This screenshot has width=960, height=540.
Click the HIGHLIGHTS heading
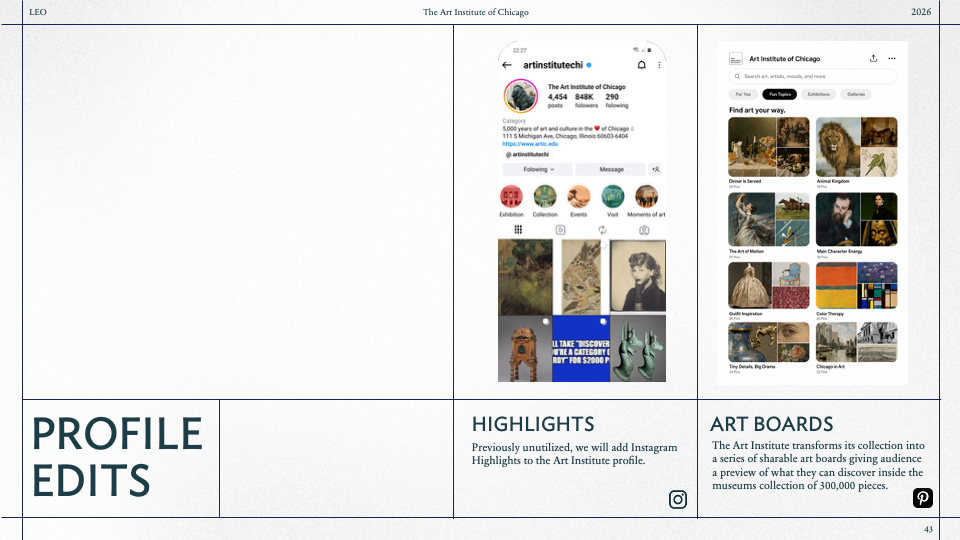[x=533, y=424]
